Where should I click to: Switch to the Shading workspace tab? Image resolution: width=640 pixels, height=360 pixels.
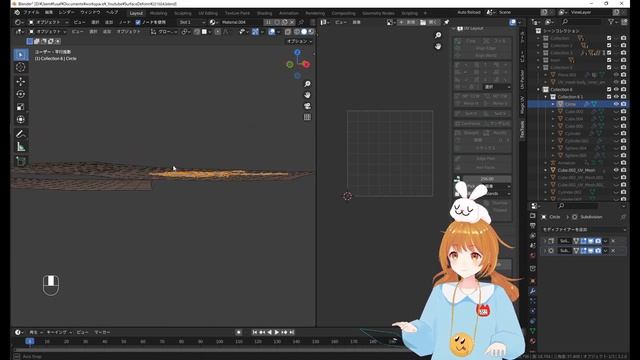pos(264,13)
